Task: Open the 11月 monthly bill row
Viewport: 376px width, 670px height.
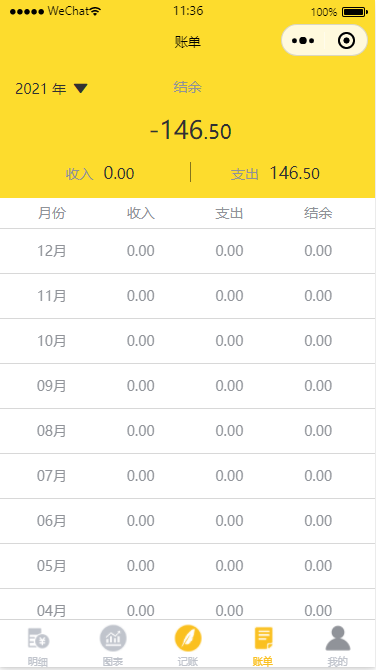Action: click(188, 296)
